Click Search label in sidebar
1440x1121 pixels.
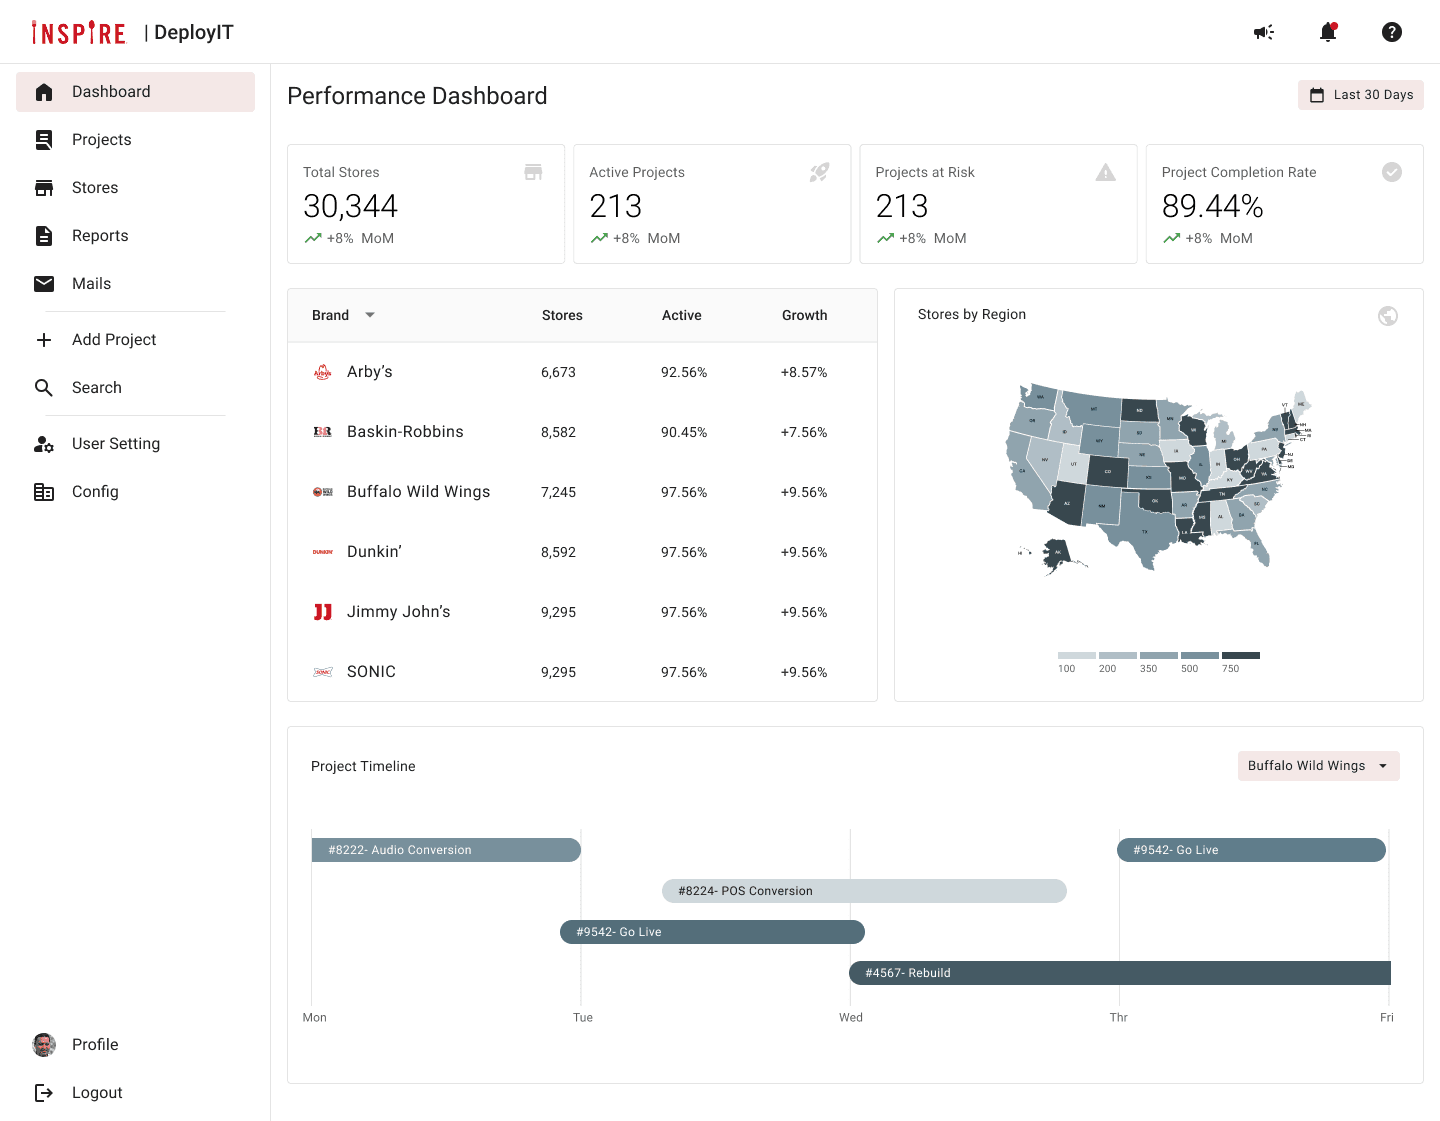tap(97, 388)
